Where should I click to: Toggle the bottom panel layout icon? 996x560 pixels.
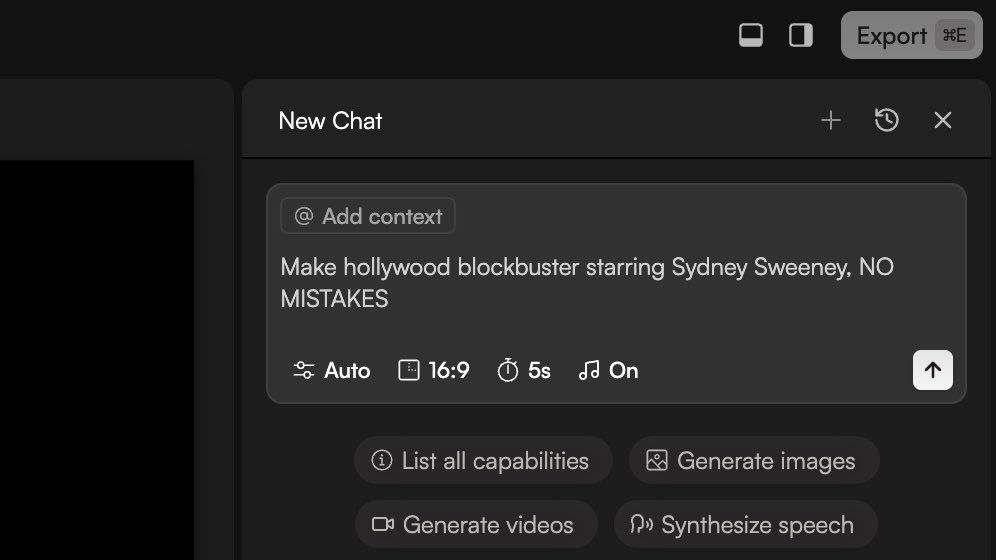click(751, 35)
